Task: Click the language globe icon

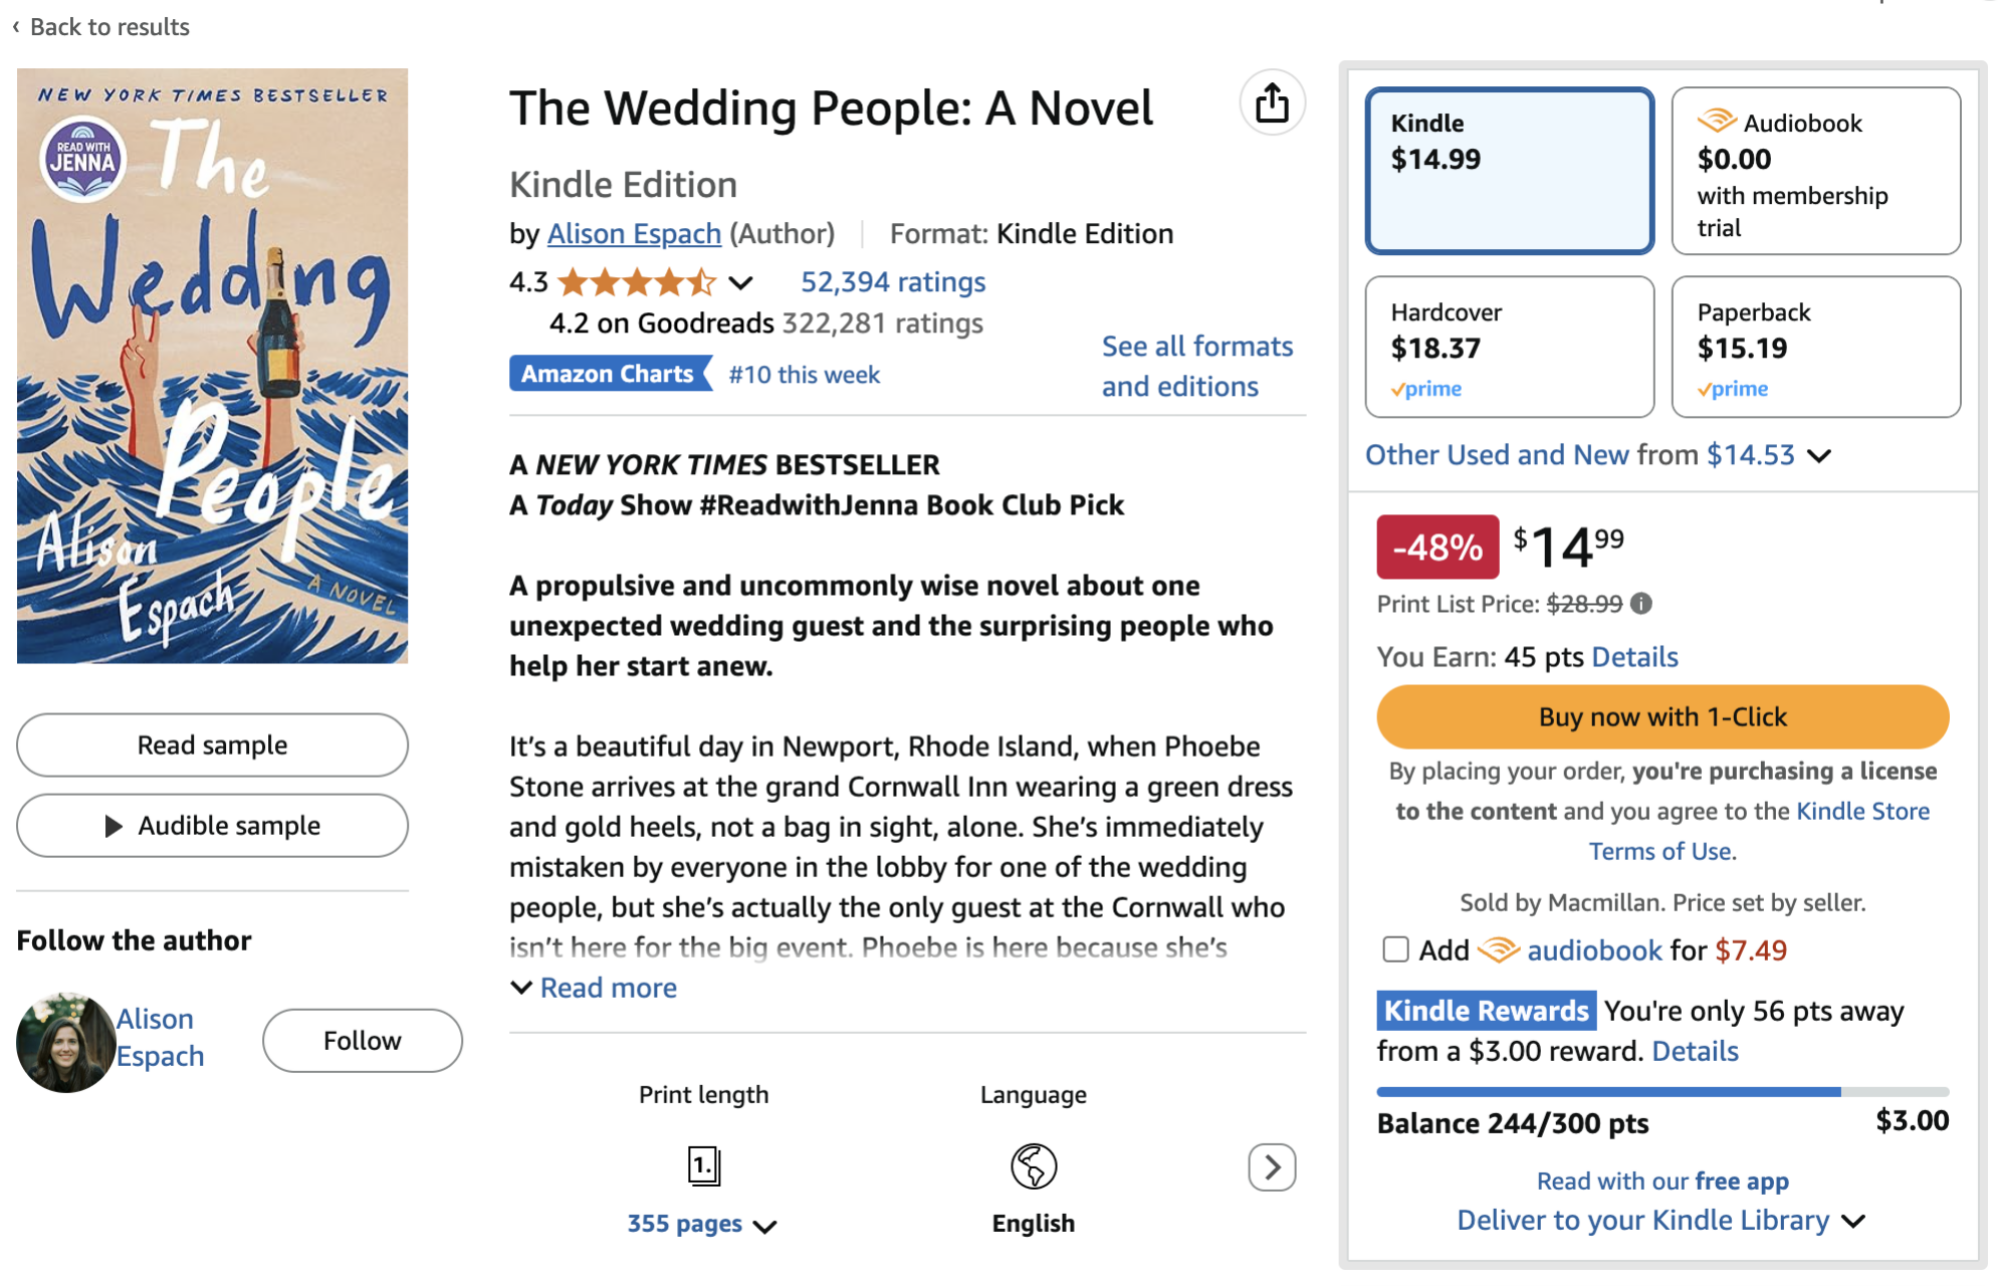Action: pyautogui.click(x=1033, y=1166)
